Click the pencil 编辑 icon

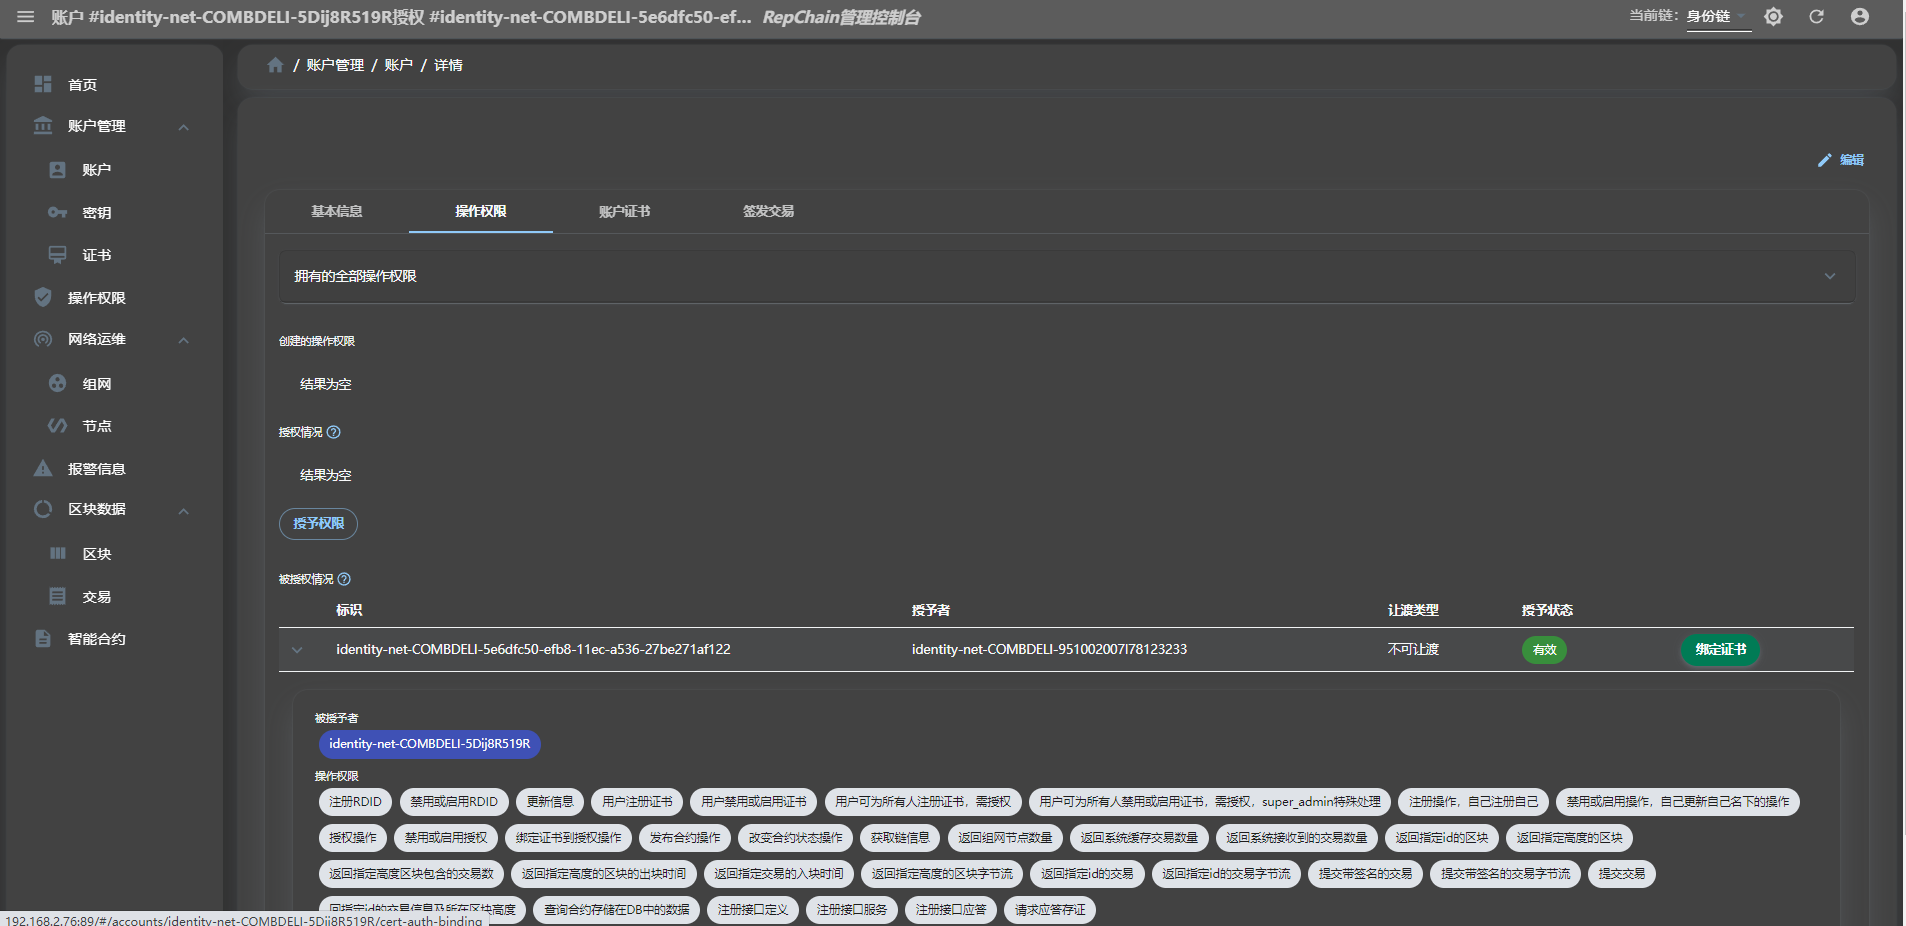1825,160
